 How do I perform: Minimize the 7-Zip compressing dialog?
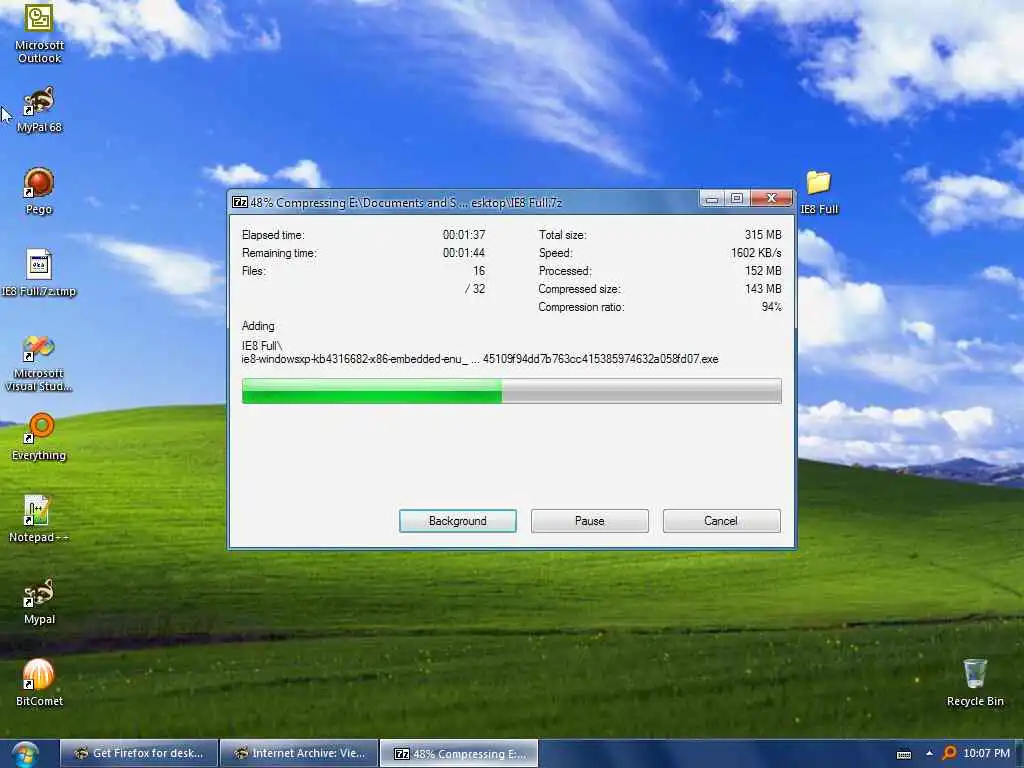(x=712, y=198)
